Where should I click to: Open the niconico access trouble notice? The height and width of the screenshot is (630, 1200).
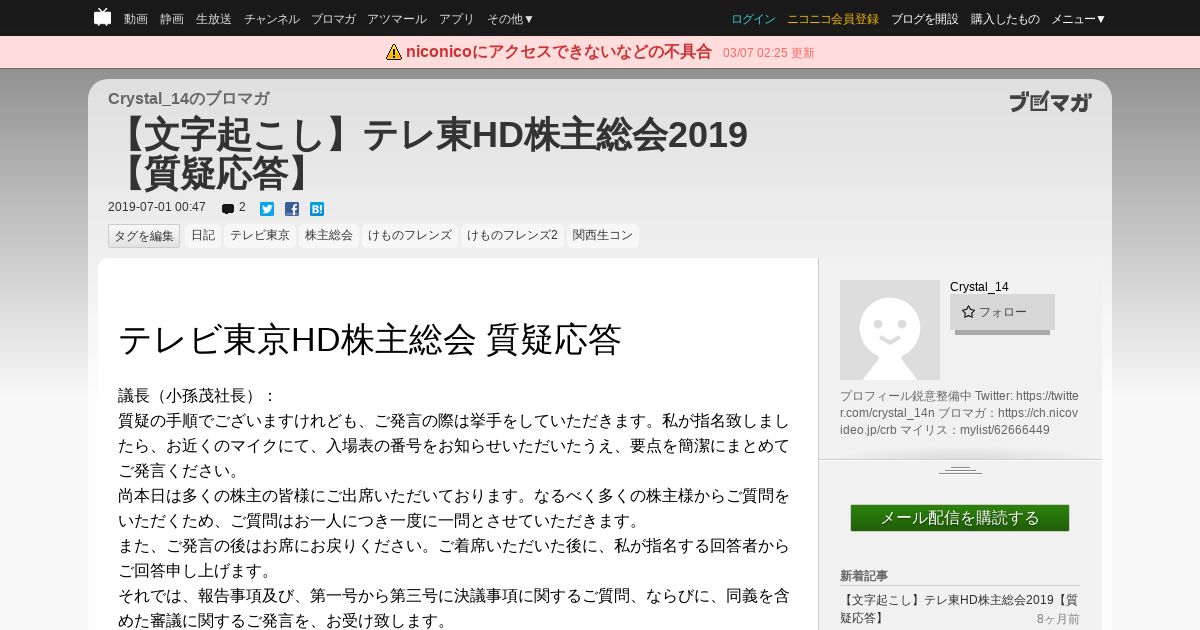tap(559, 52)
